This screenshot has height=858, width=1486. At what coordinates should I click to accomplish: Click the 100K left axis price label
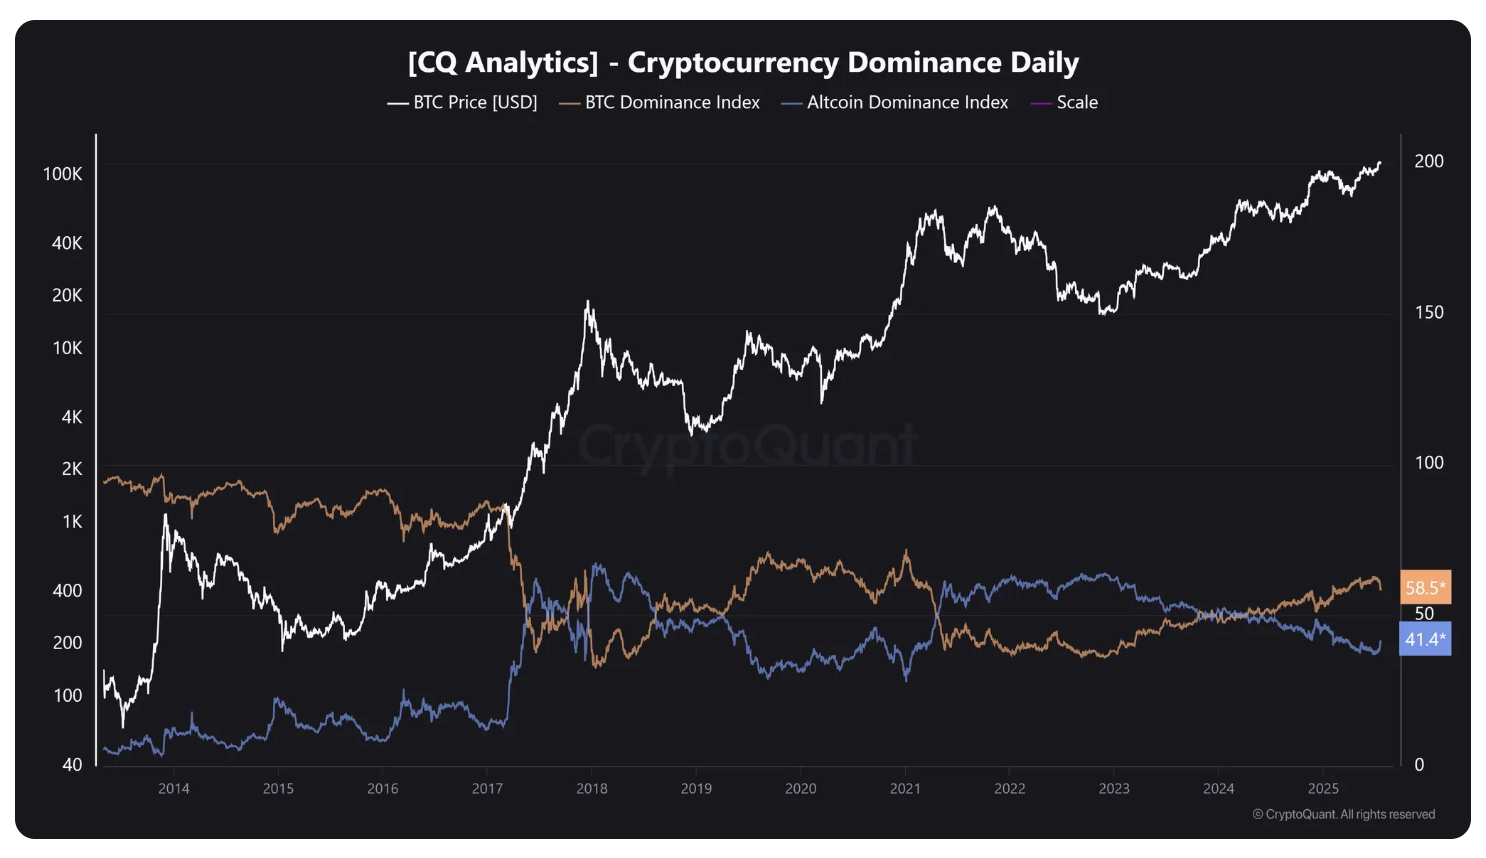tap(63, 174)
